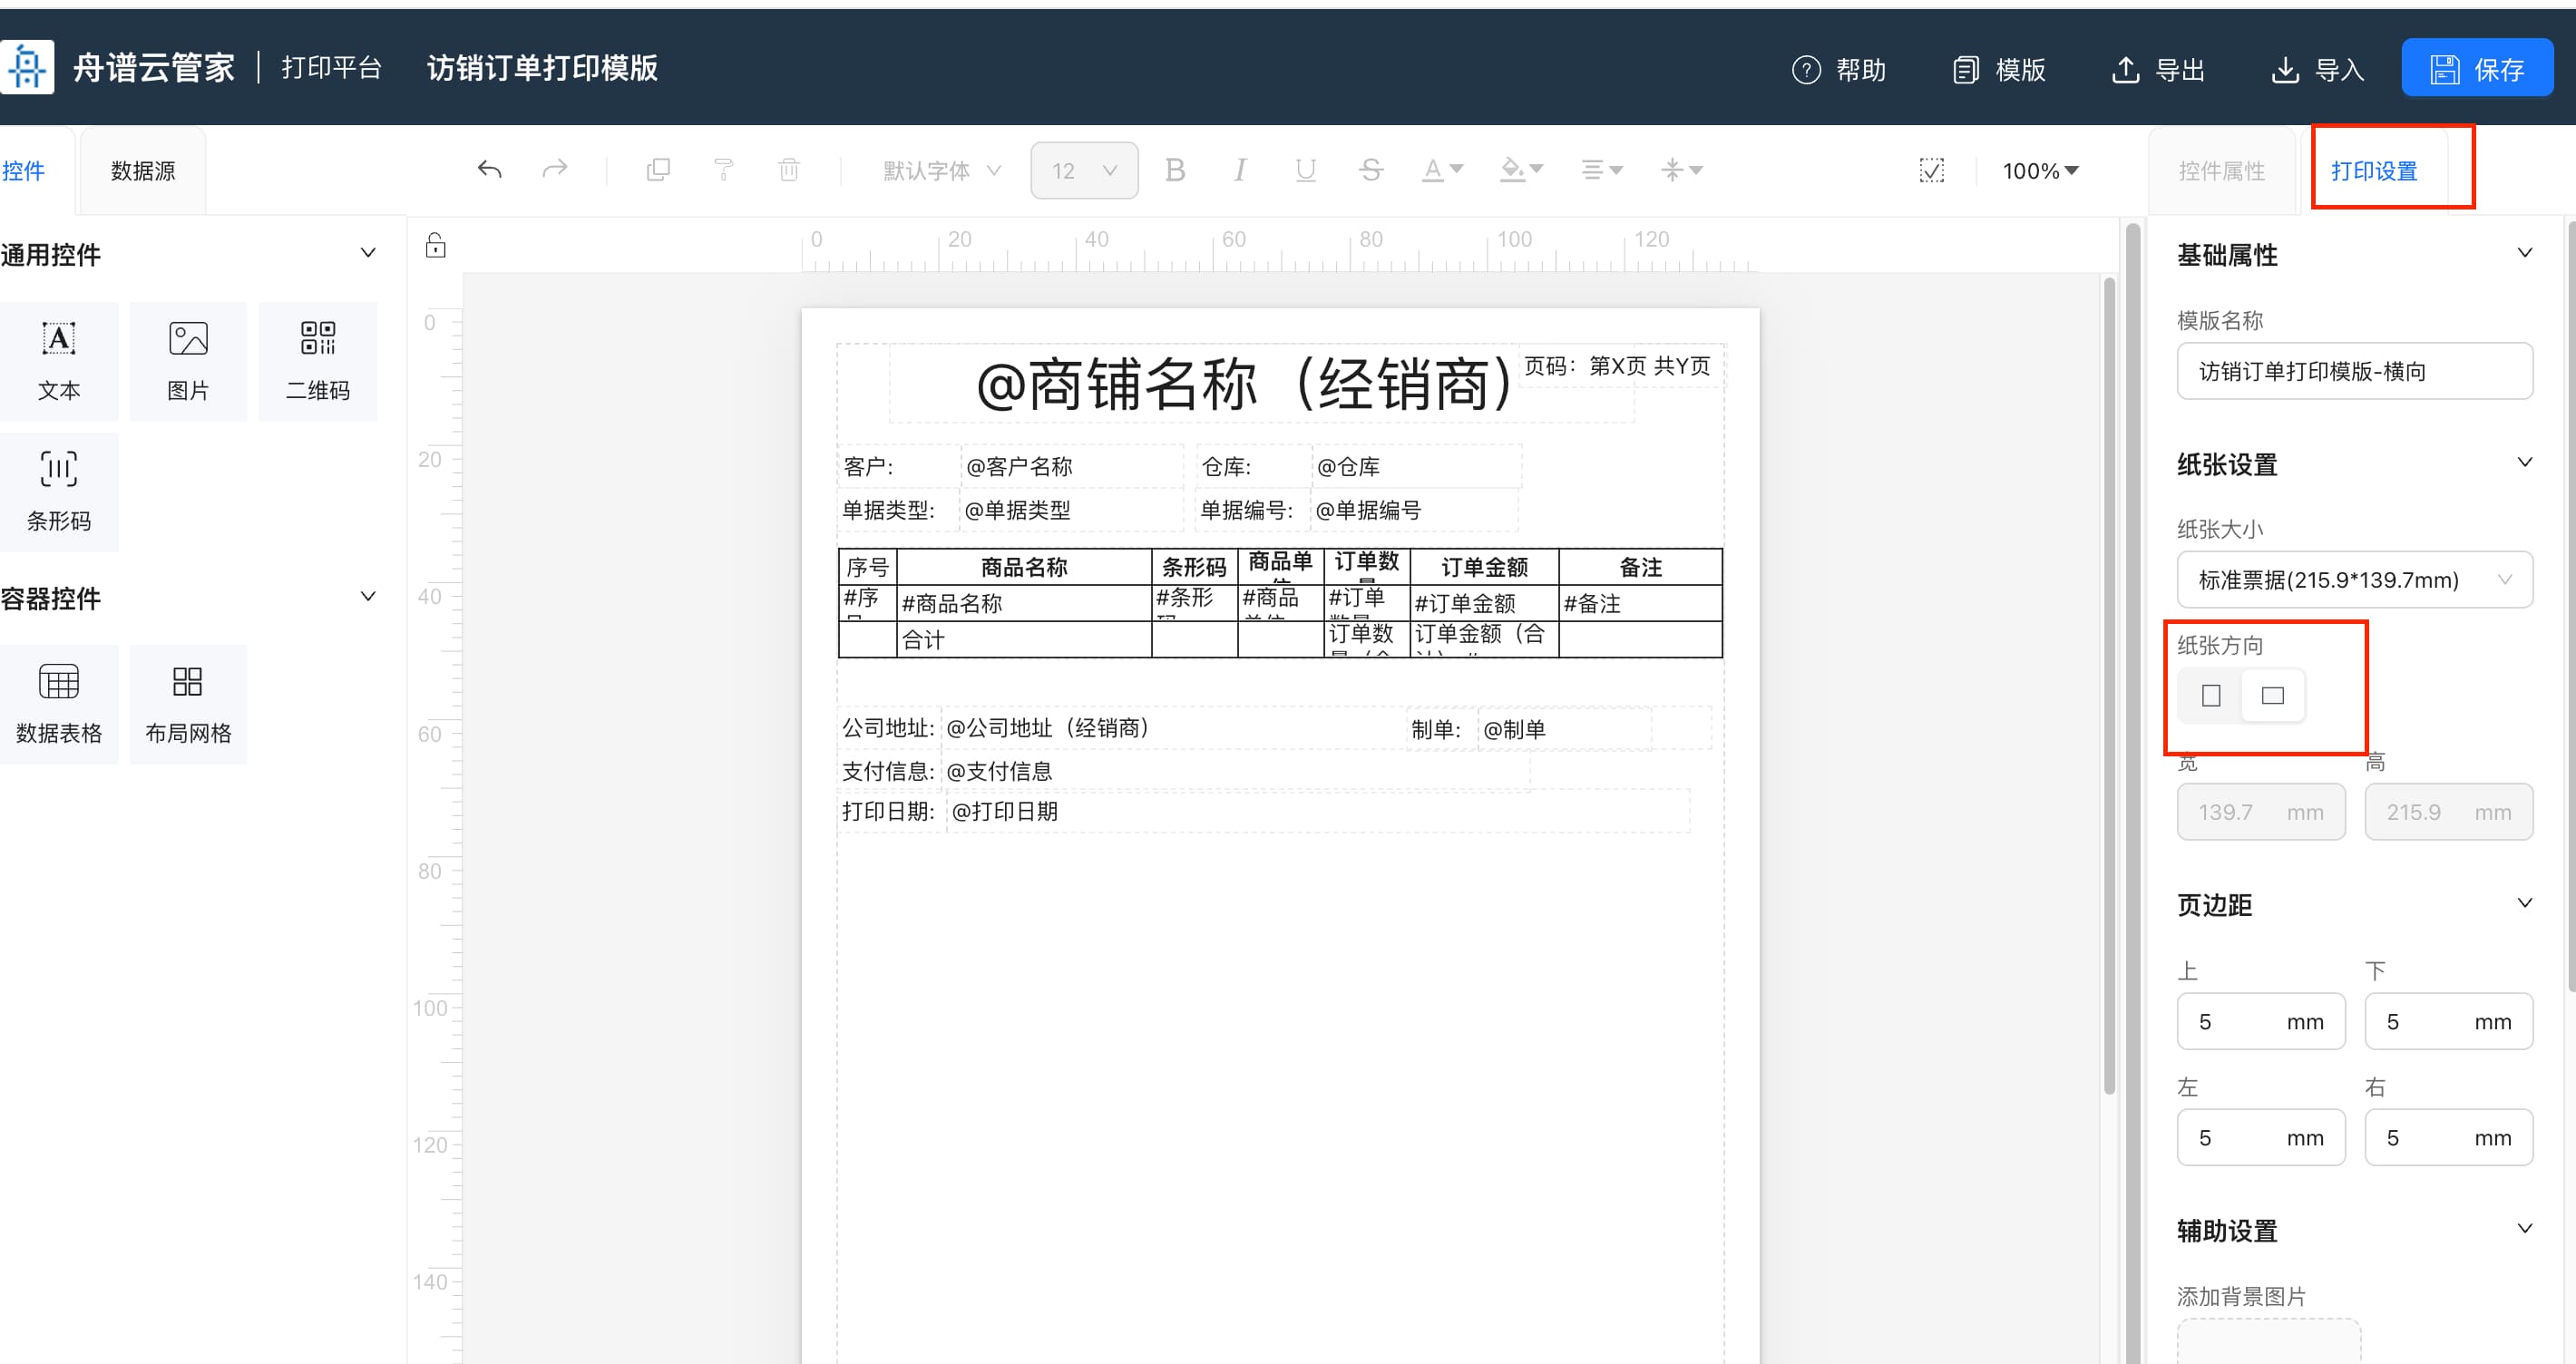This screenshot has height=1364, width=2576.
Task: Select the @打印日期 field on canvas
Action: [x=1318, y=811]
